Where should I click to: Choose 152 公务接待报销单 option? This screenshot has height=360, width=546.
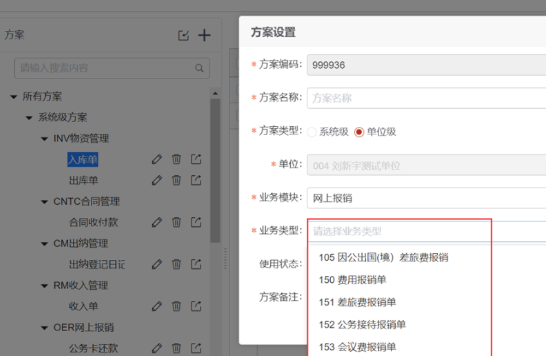362,324
